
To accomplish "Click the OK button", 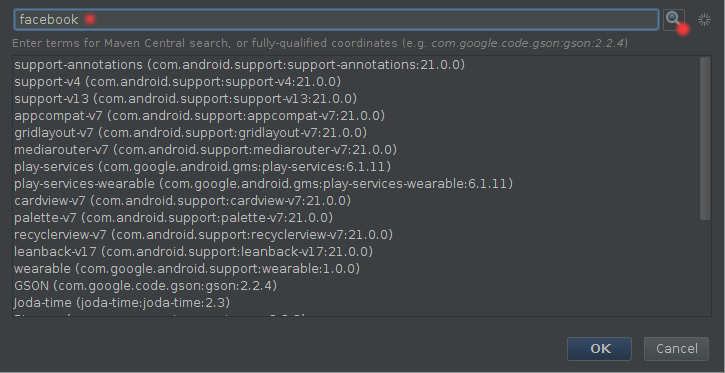I will [599, 349].
